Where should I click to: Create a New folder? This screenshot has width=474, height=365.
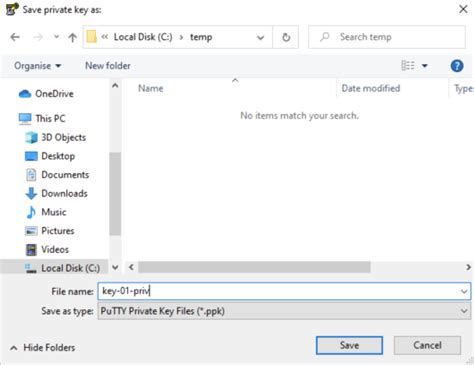pyautogui.click(x=108, y=66)
